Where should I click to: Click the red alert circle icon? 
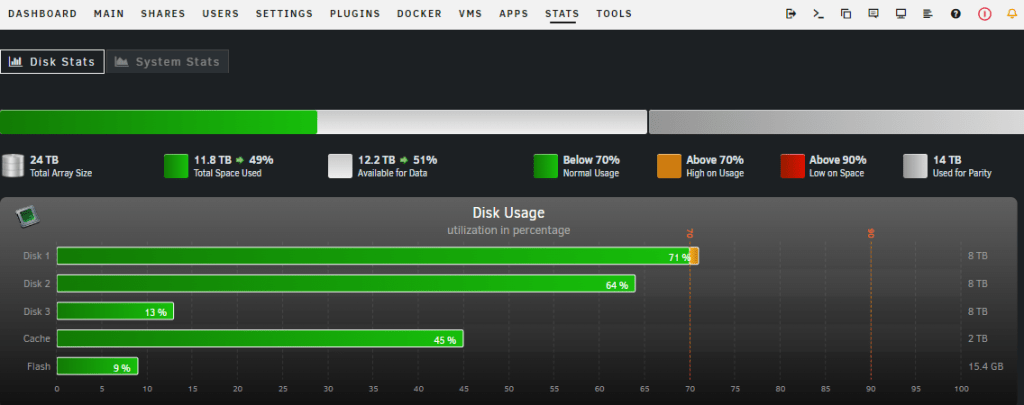(983, 14)
